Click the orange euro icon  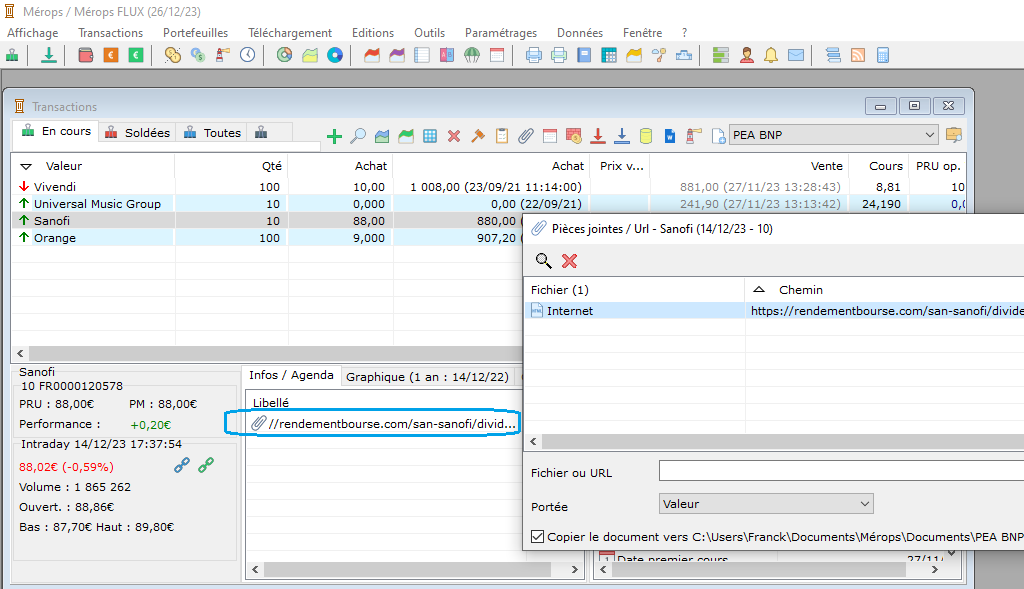click(x=111, y=56)
